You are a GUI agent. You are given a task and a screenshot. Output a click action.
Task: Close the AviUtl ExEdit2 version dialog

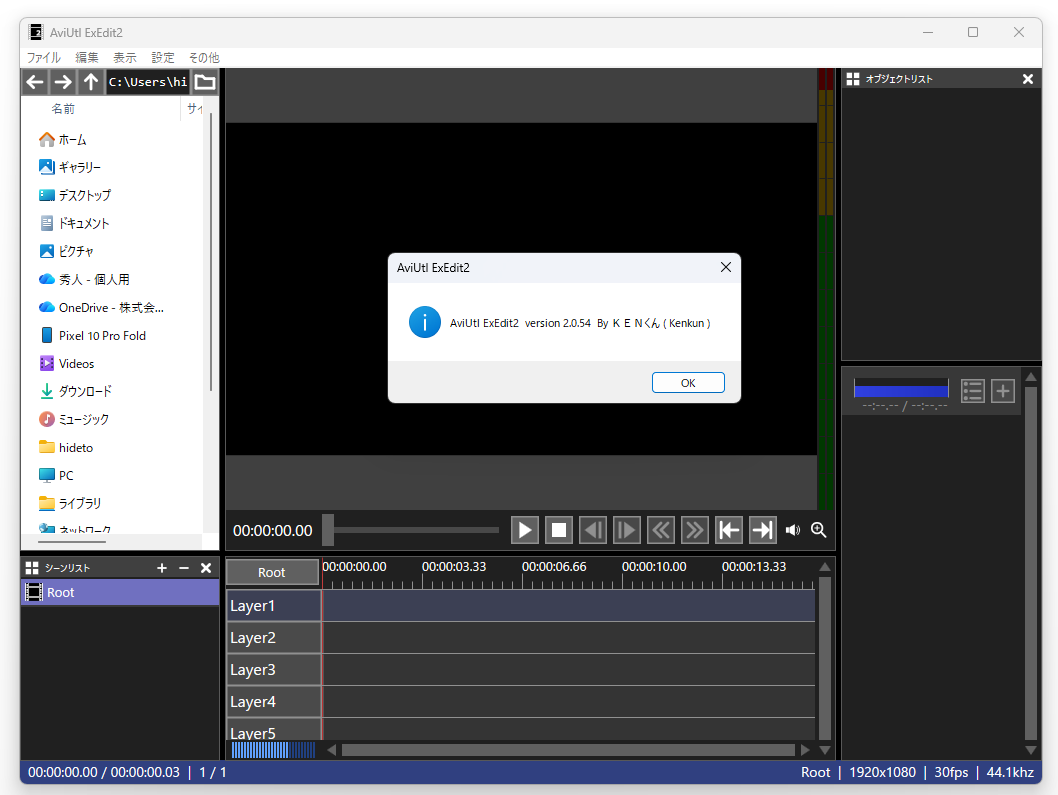726,267
